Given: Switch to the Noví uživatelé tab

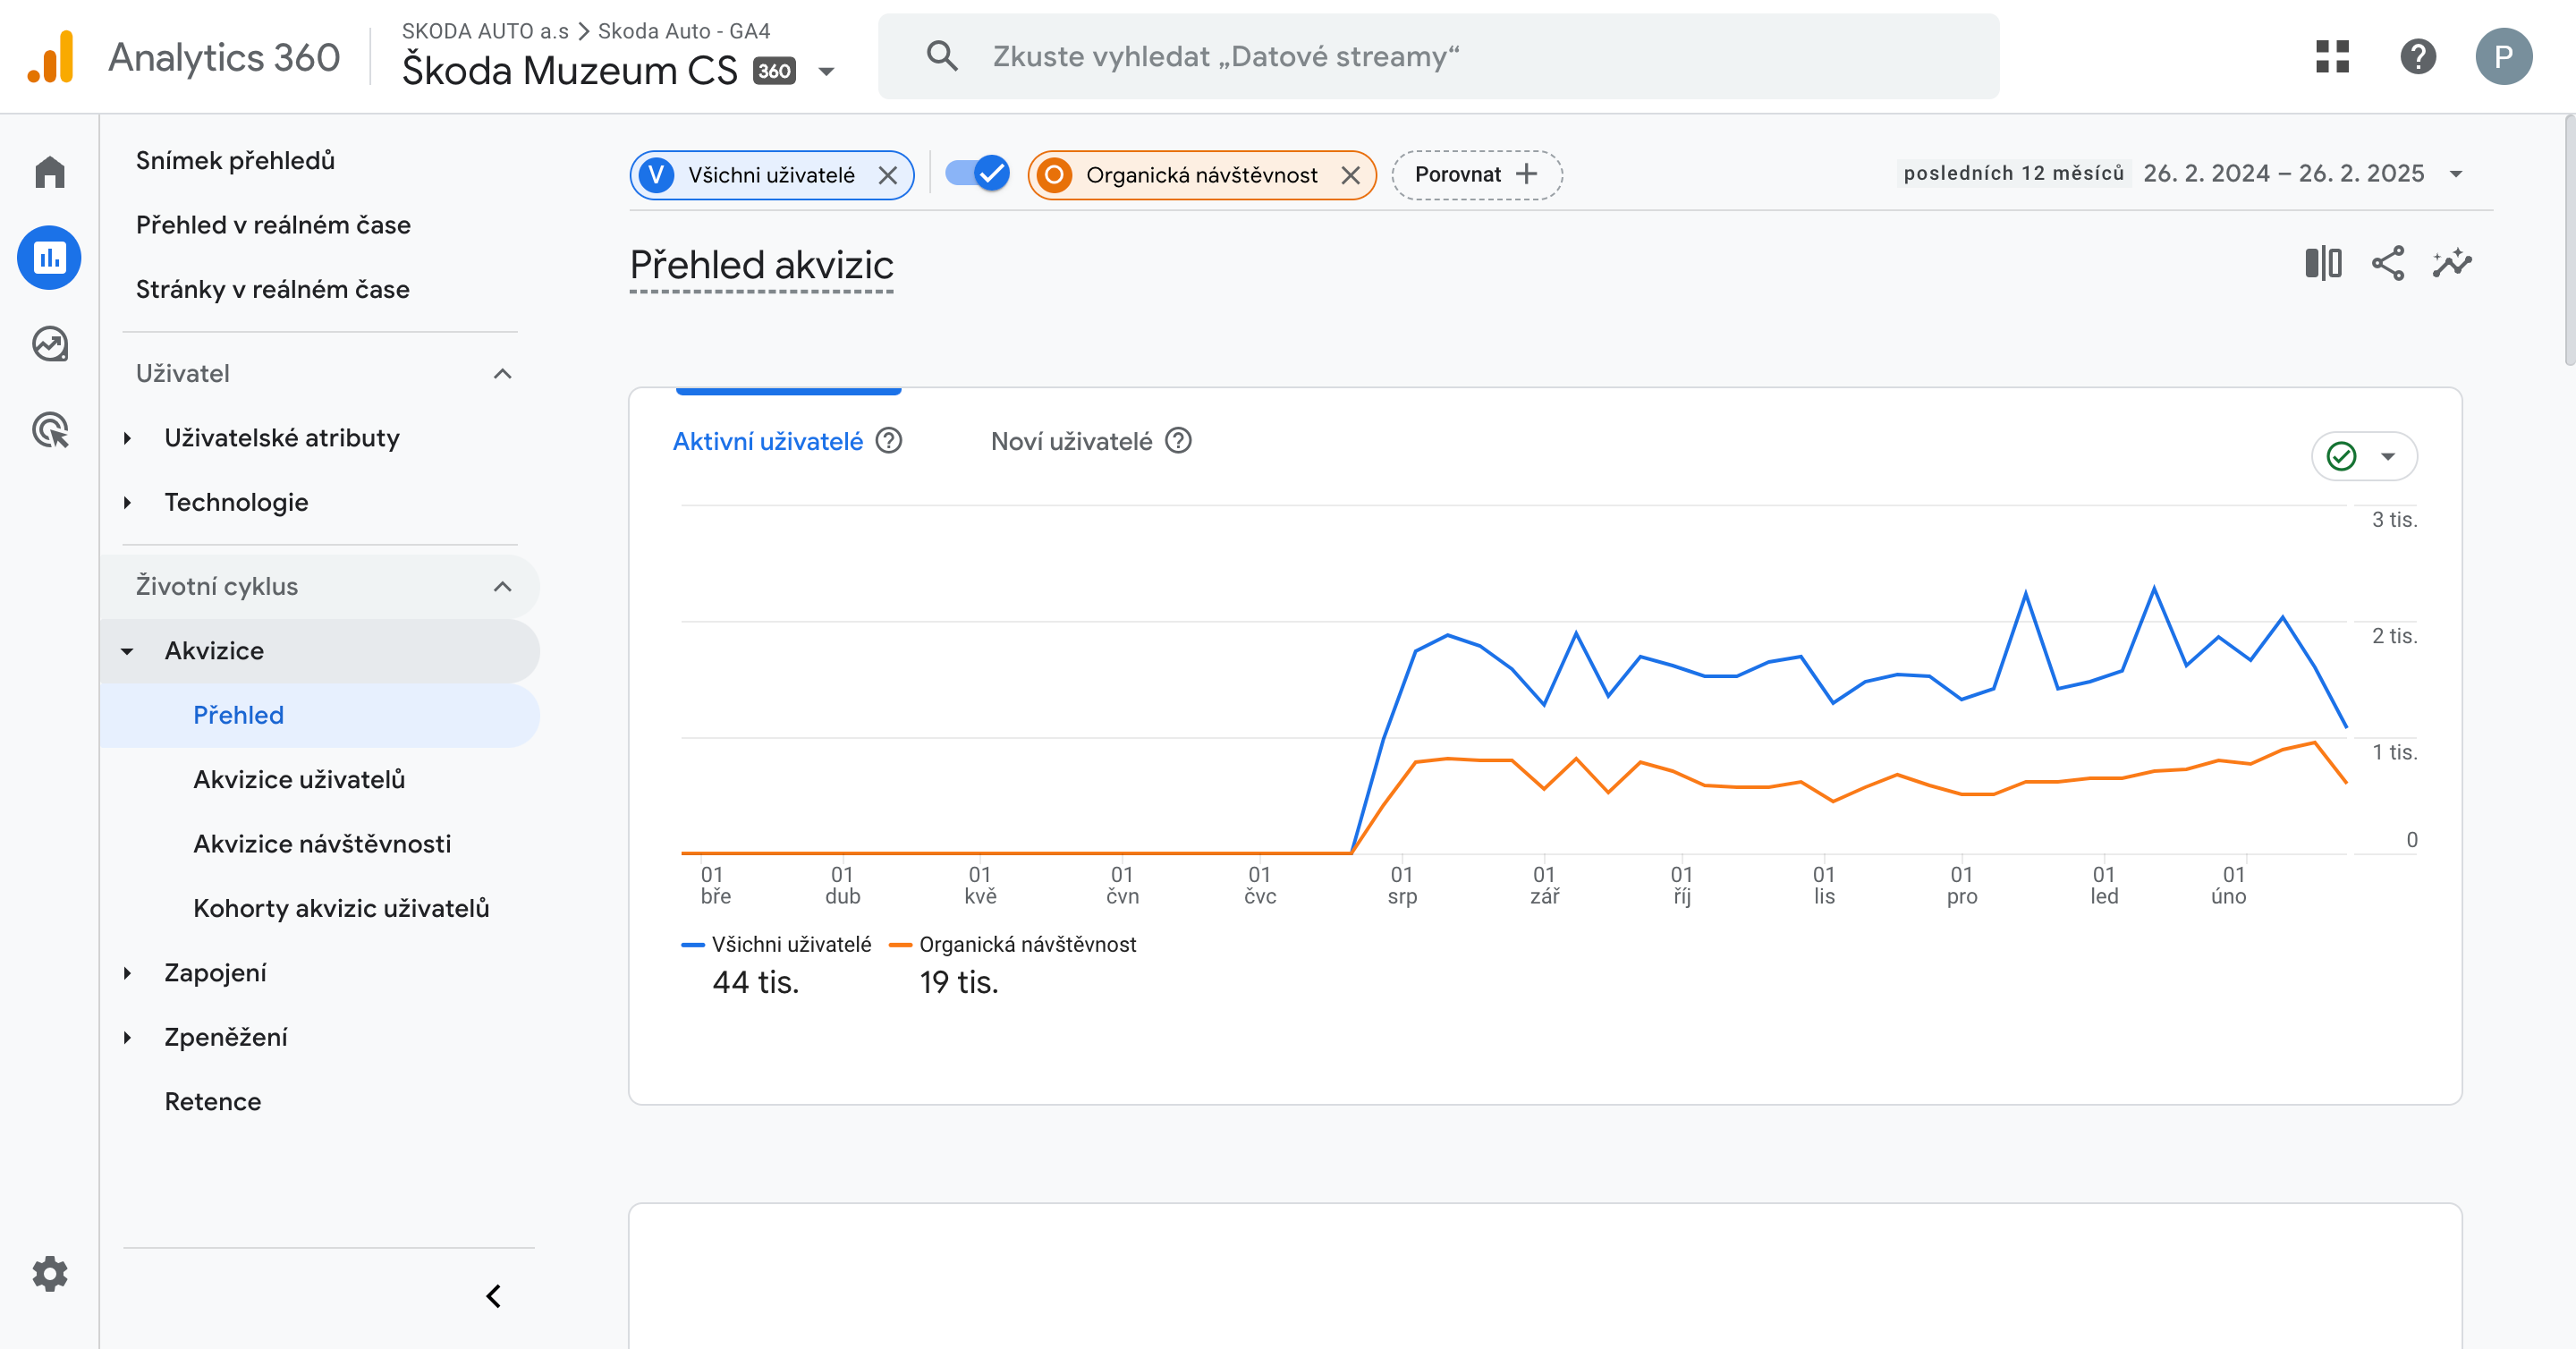Looking at the screenshot, I should click(x=1071, y=442).
